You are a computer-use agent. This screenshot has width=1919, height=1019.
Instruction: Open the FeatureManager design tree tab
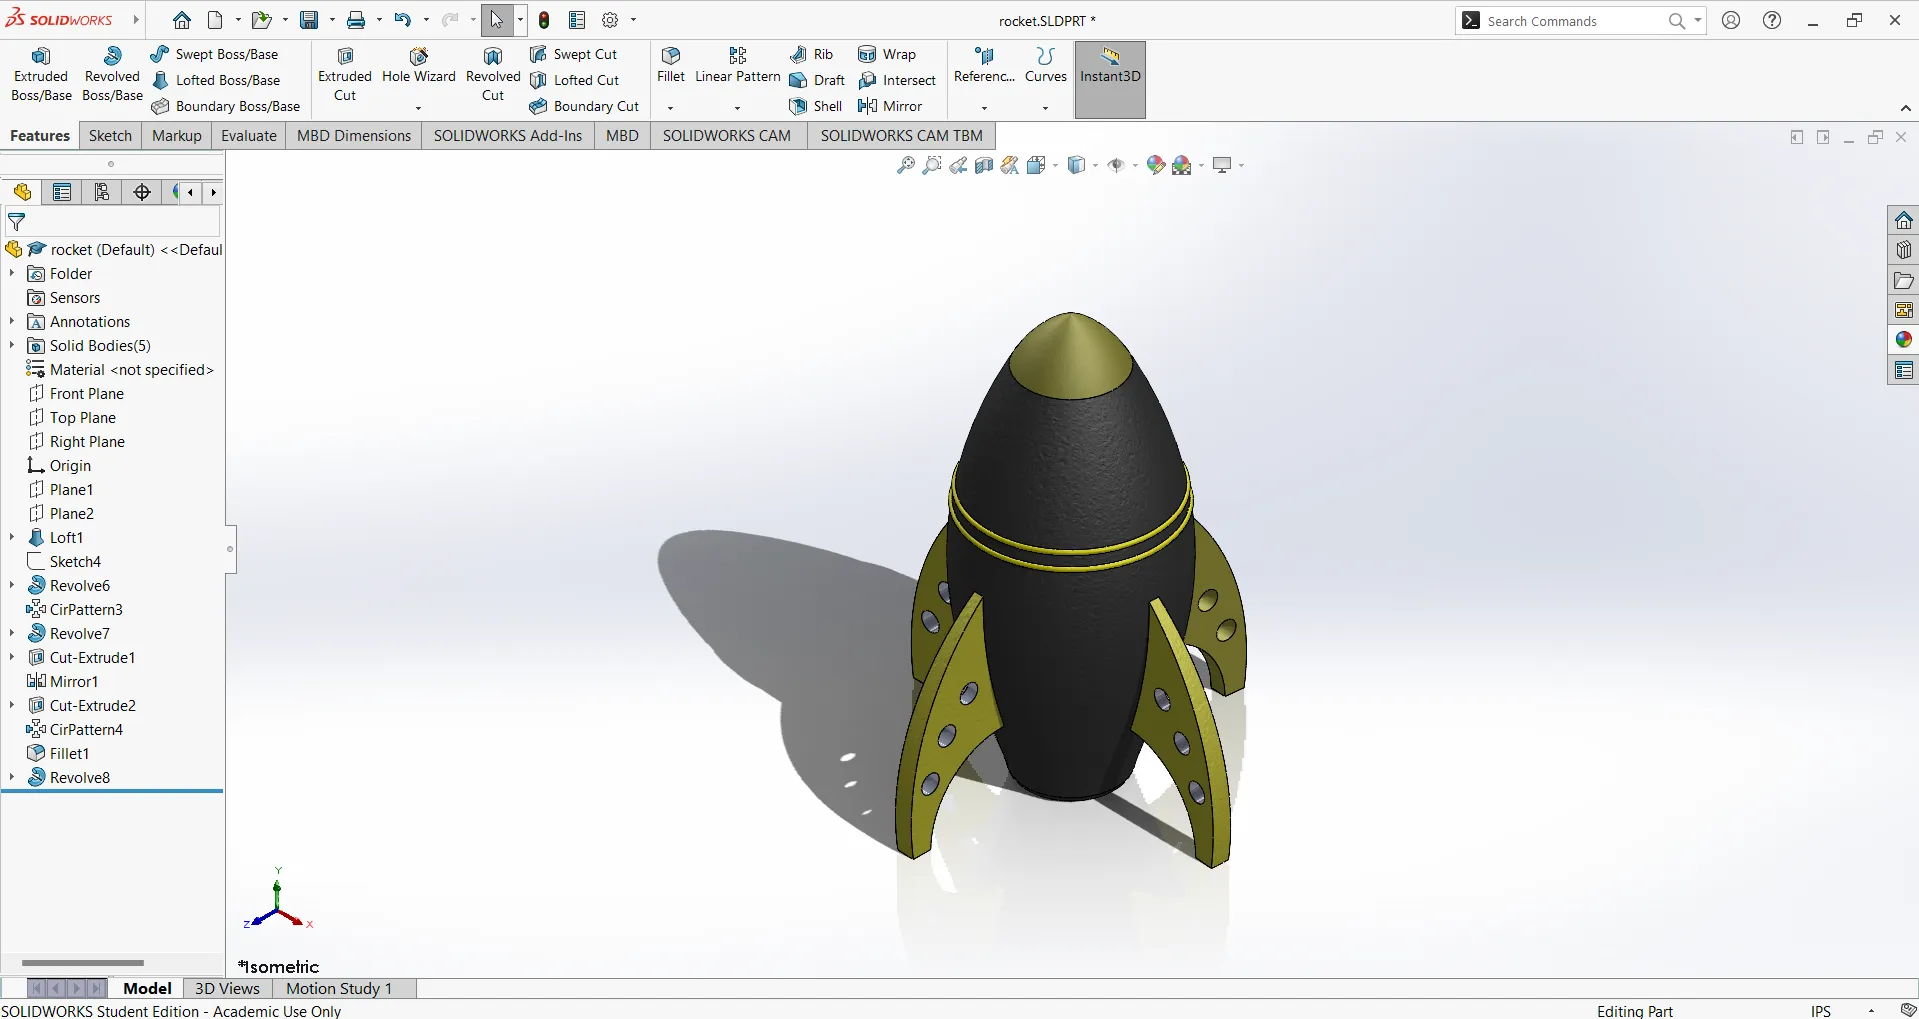pos(22,192)
